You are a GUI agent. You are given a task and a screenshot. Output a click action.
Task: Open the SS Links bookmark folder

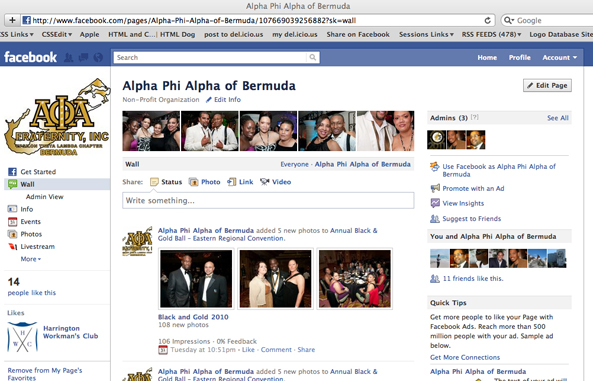point(17,34)
